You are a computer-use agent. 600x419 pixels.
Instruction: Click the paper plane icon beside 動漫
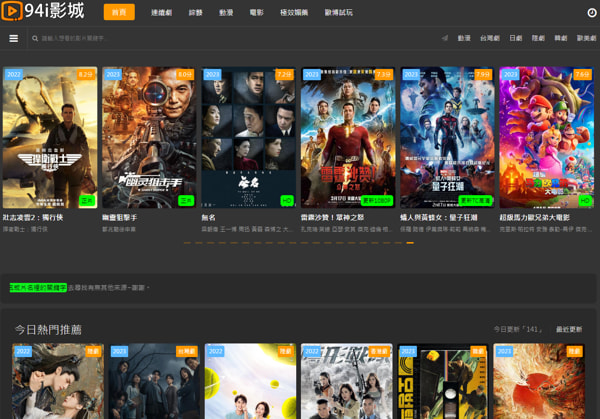(x=445, y=38)
